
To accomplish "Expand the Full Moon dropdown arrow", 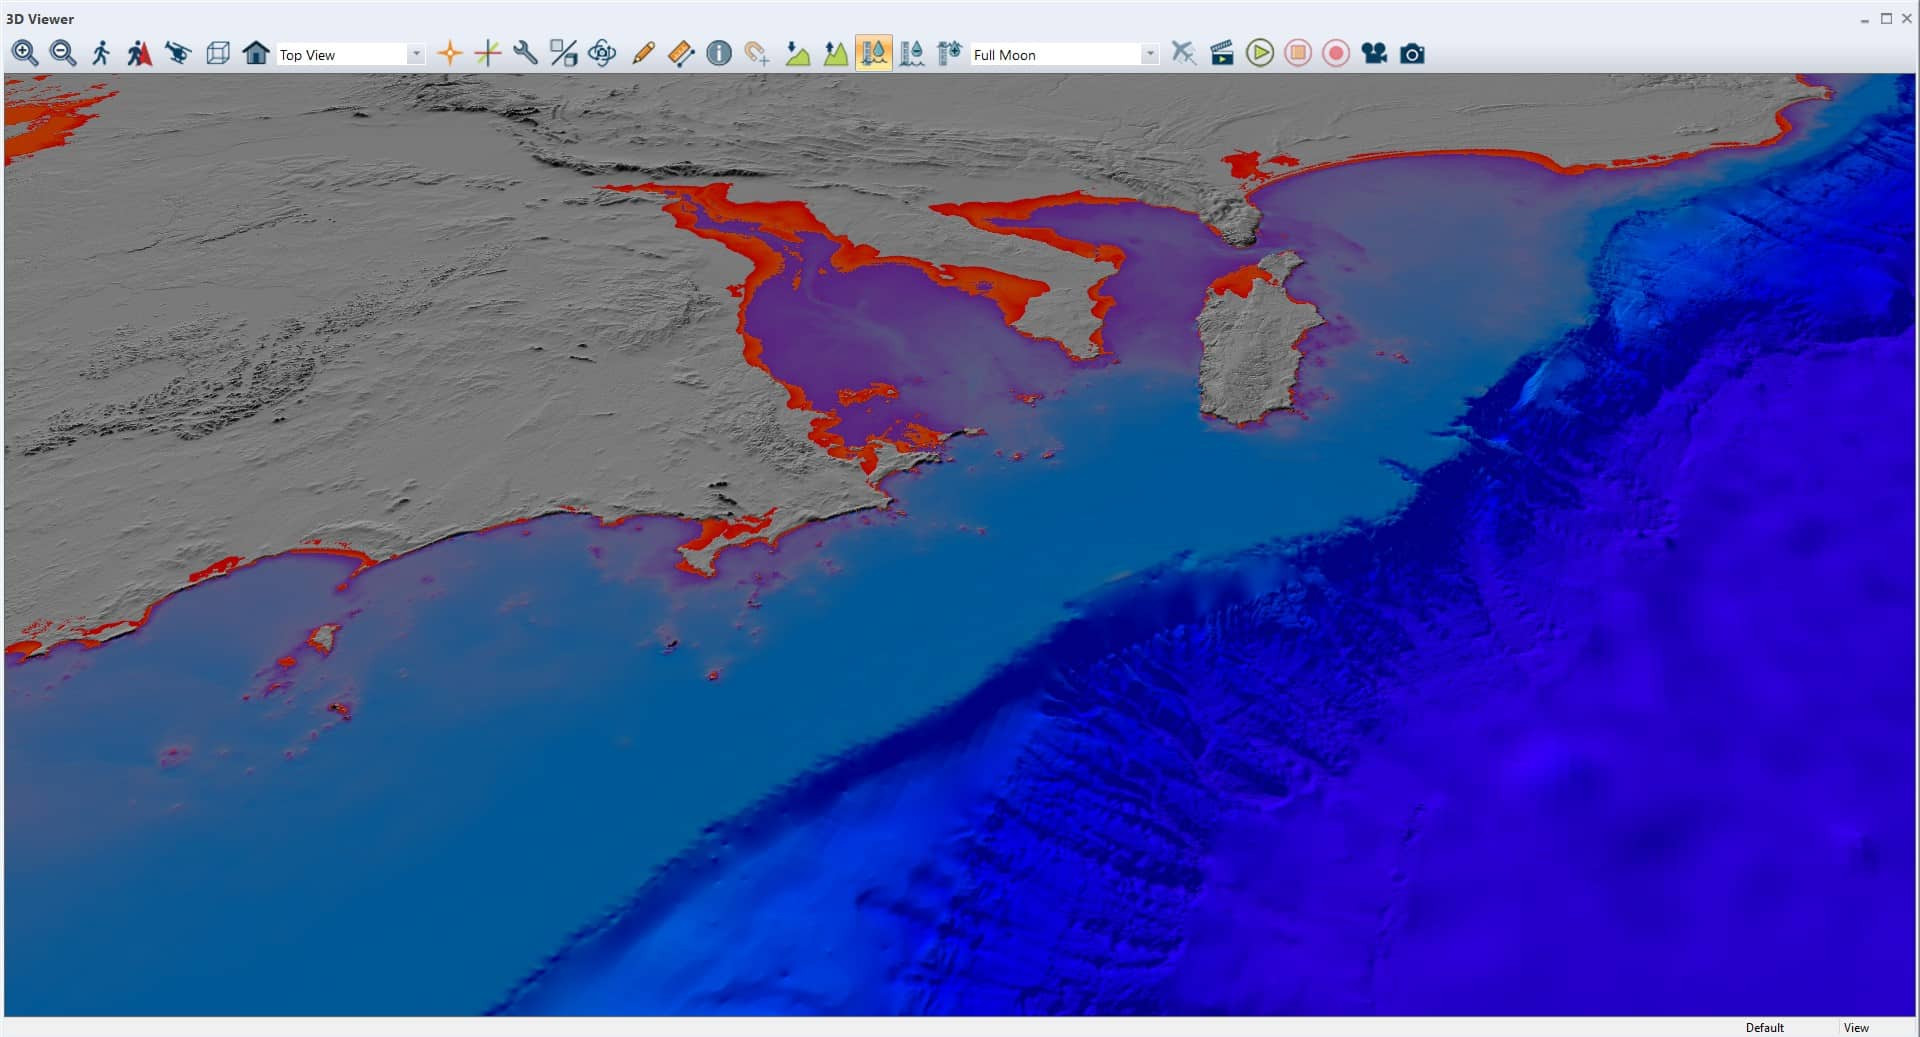I will (x=1150, y=54).
